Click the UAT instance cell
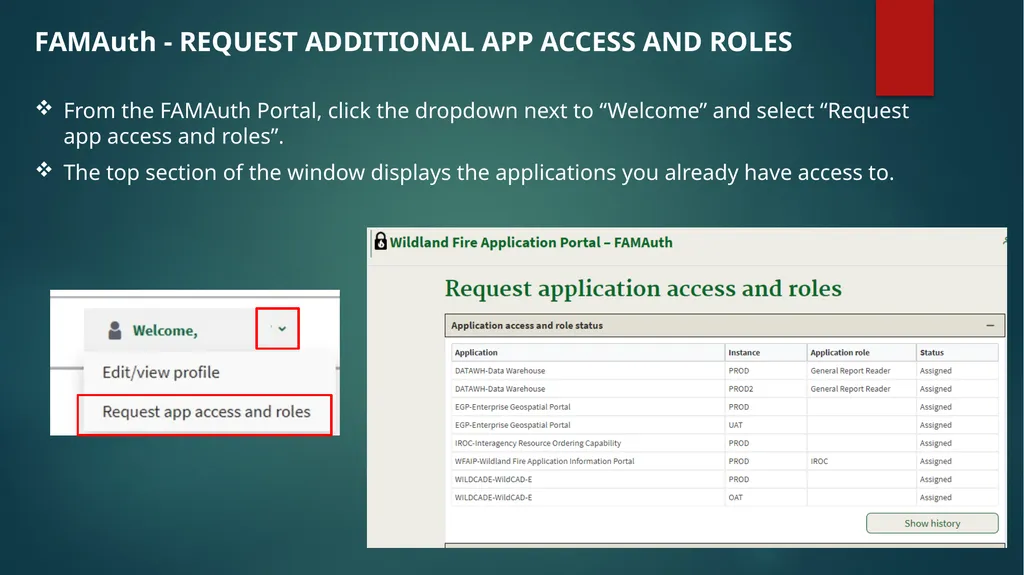The image size is (1024, 575). coord(735,425)
